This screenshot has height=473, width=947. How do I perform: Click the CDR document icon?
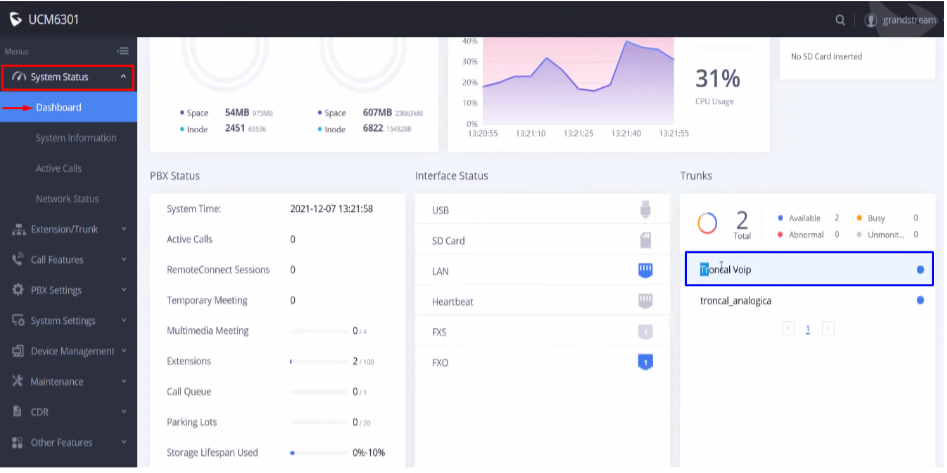pos(18,411)
